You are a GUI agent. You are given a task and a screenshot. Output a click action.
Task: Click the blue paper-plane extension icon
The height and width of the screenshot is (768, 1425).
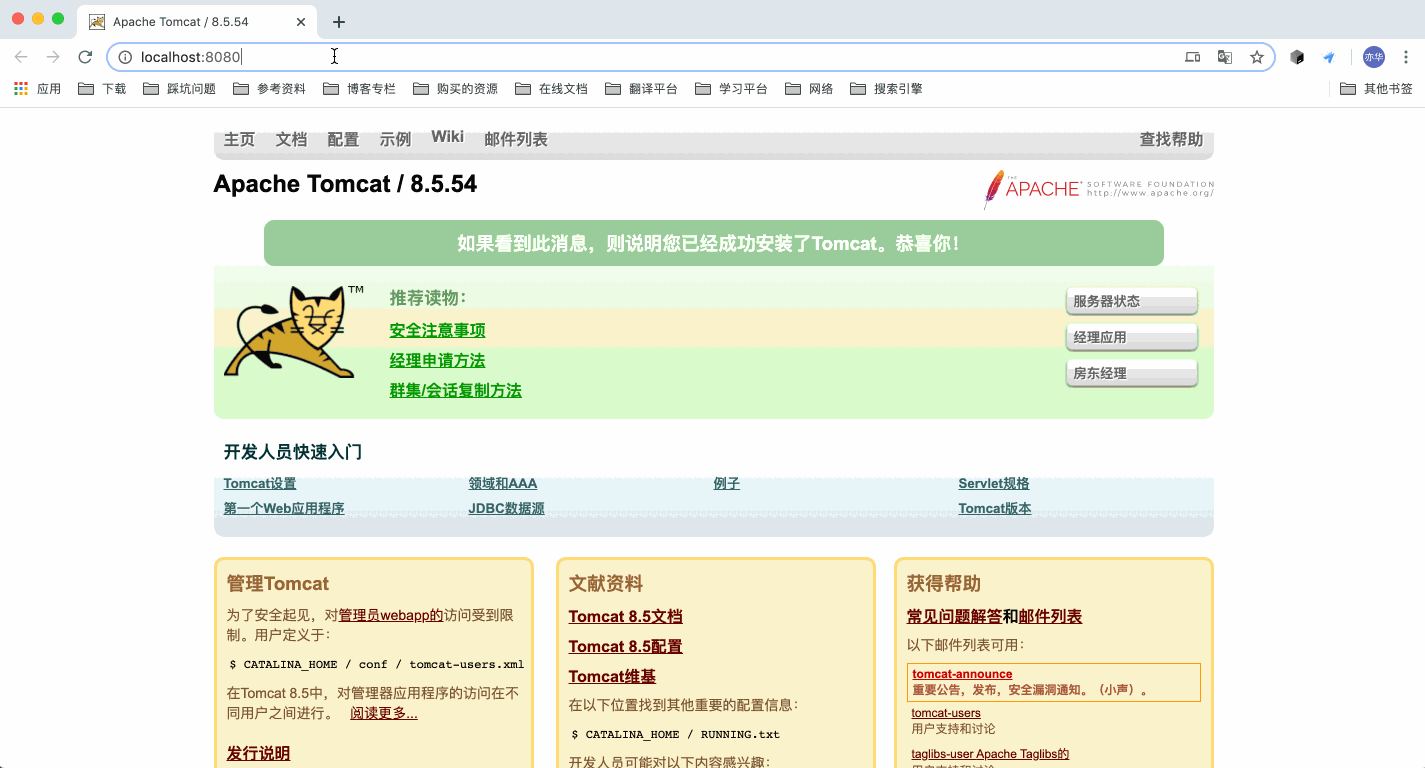[x=1329, y=57]
